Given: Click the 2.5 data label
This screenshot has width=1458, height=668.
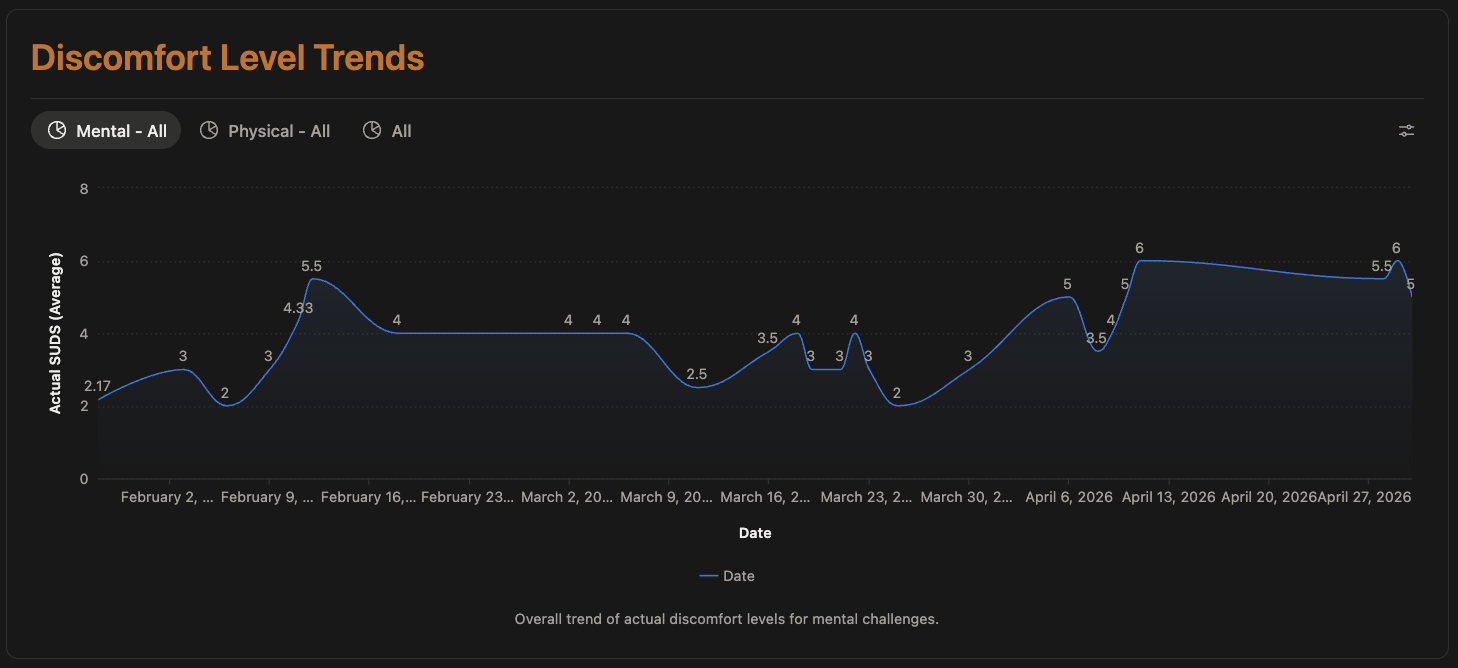Looking at the screenshot, I should (x=697, y=374).
